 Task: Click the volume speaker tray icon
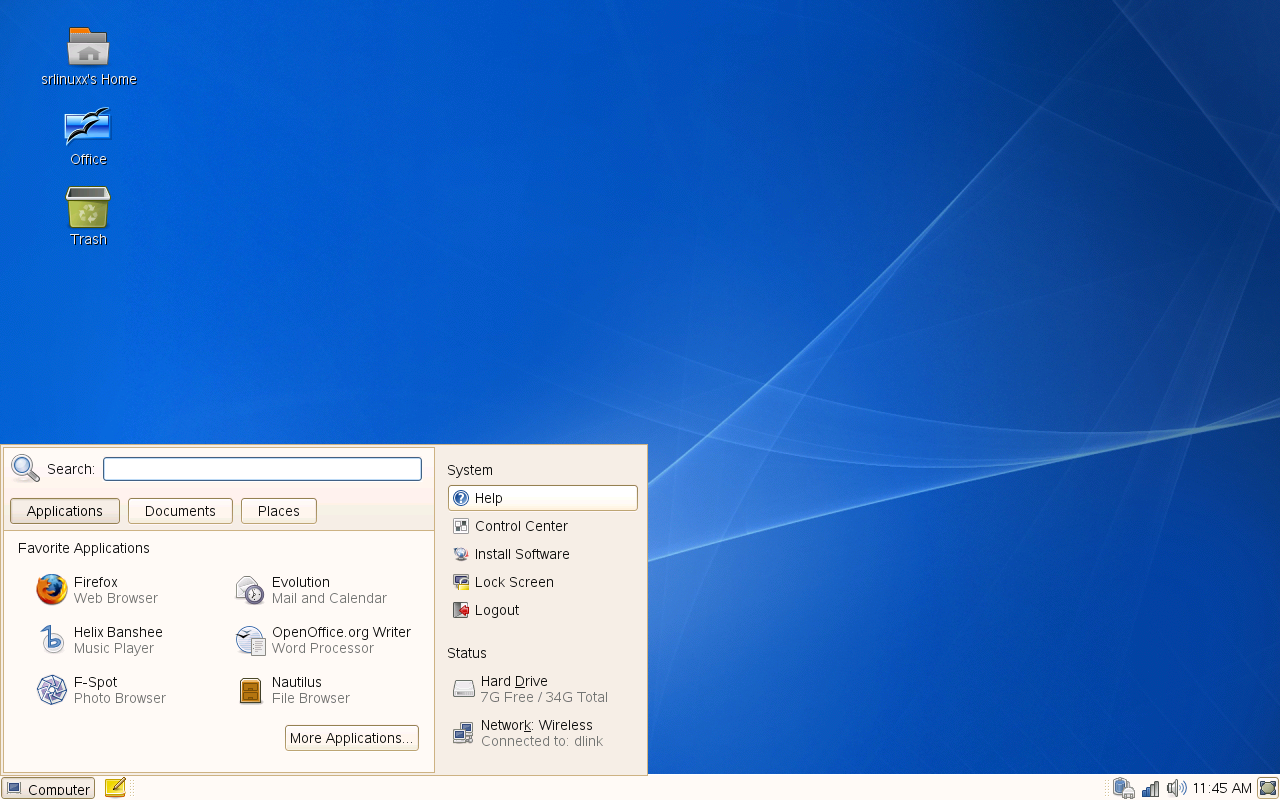coord(1176,788)
